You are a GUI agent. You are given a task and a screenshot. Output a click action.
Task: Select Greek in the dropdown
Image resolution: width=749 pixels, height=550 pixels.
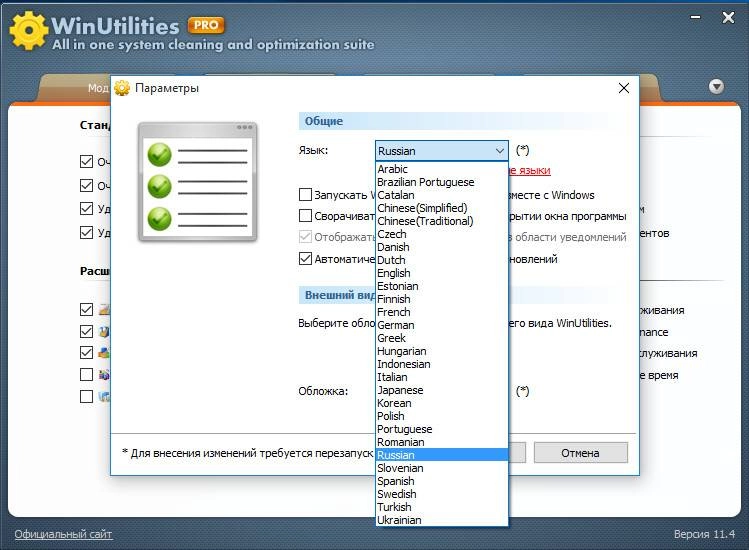[x=441, y=338]
